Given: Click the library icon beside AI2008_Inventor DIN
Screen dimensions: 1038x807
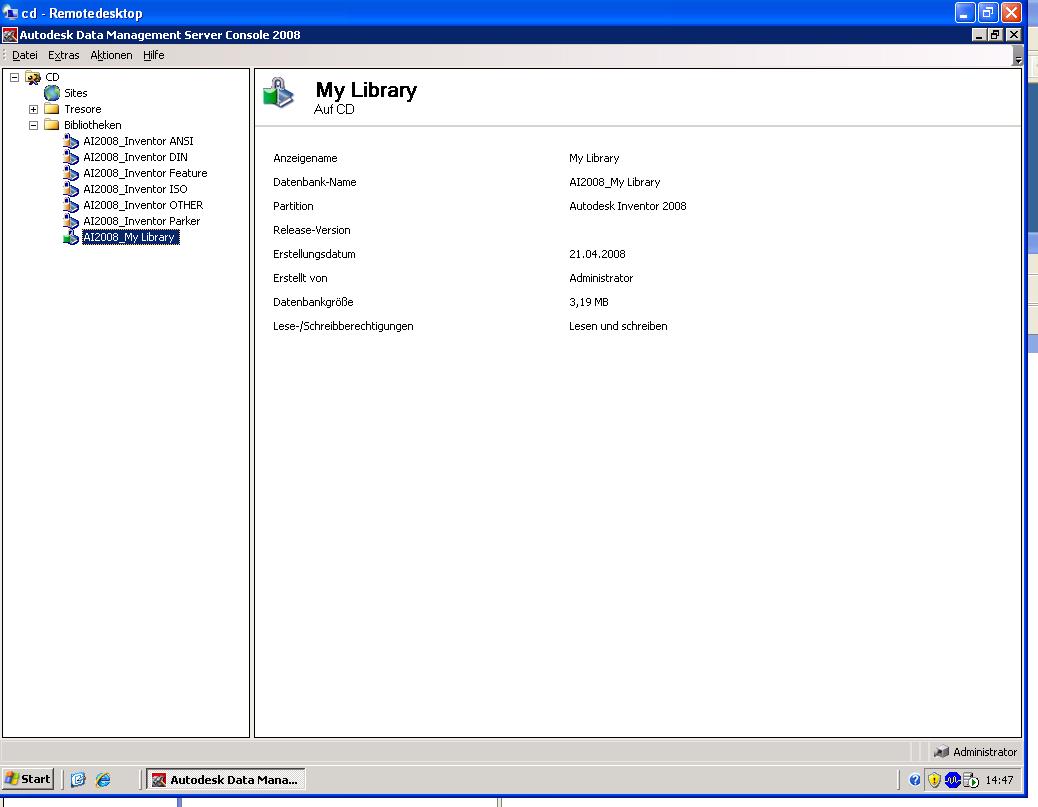Looking at the screenshot, I should tap(71, 157).
